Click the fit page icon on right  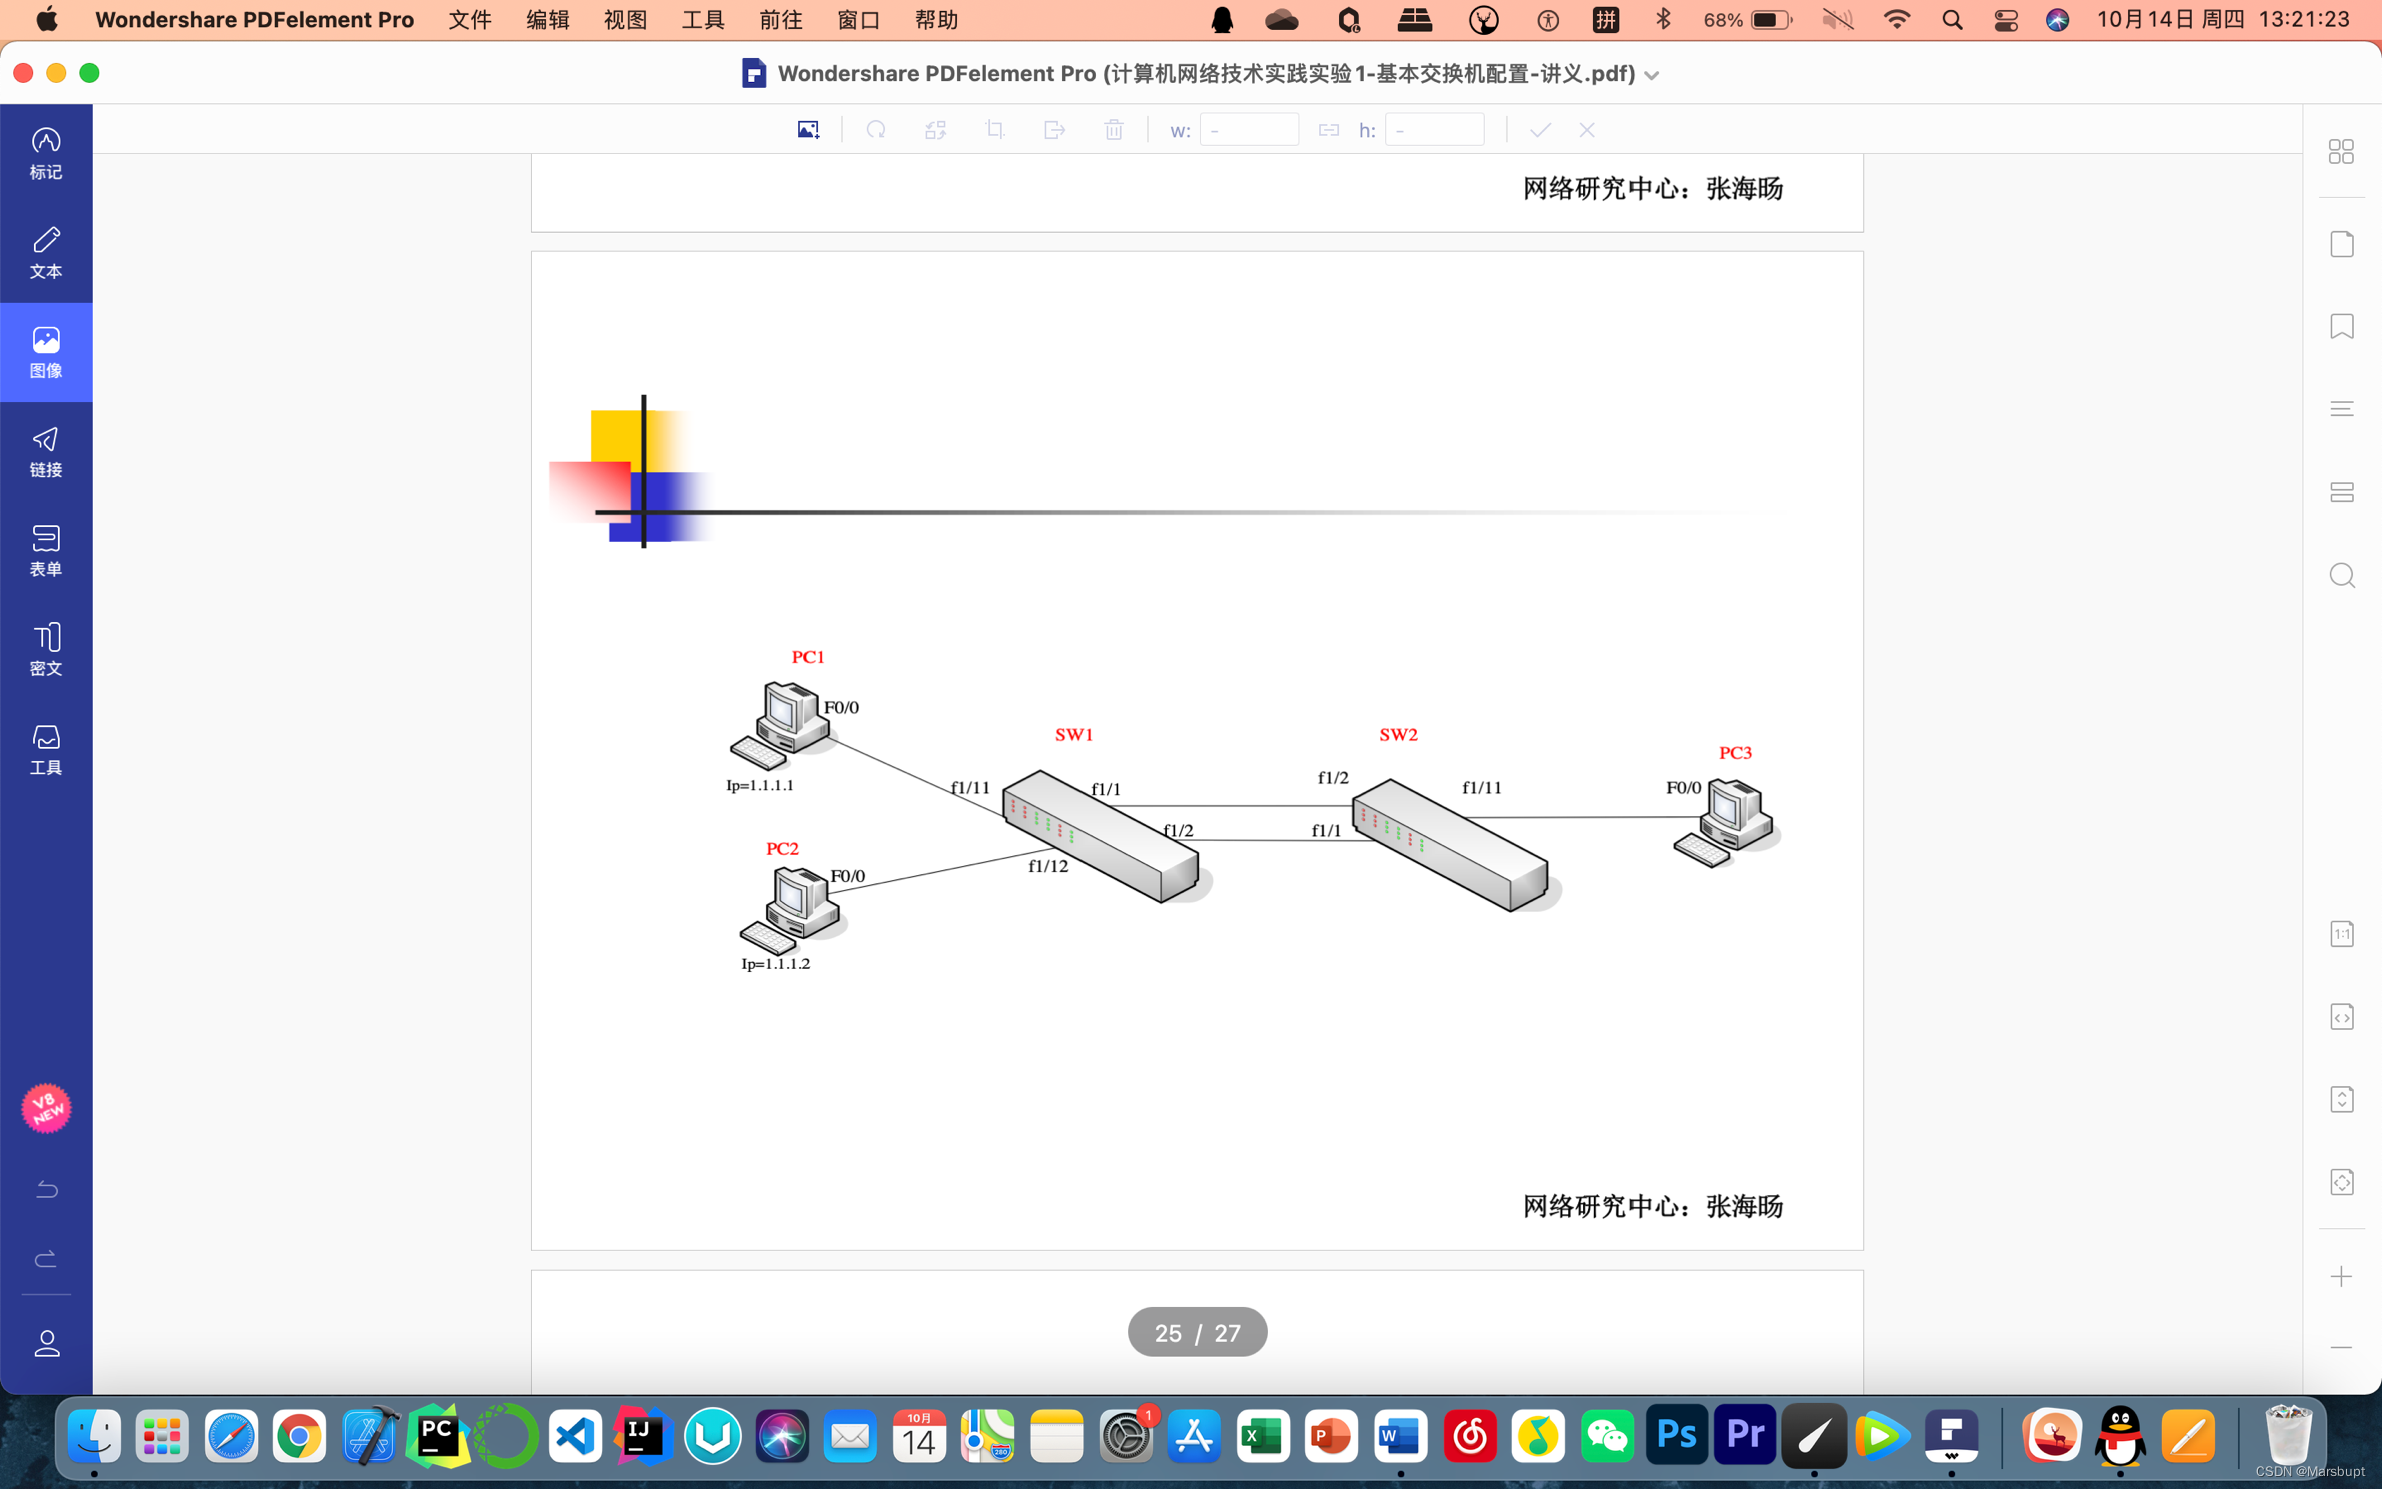point(2341,1183)
